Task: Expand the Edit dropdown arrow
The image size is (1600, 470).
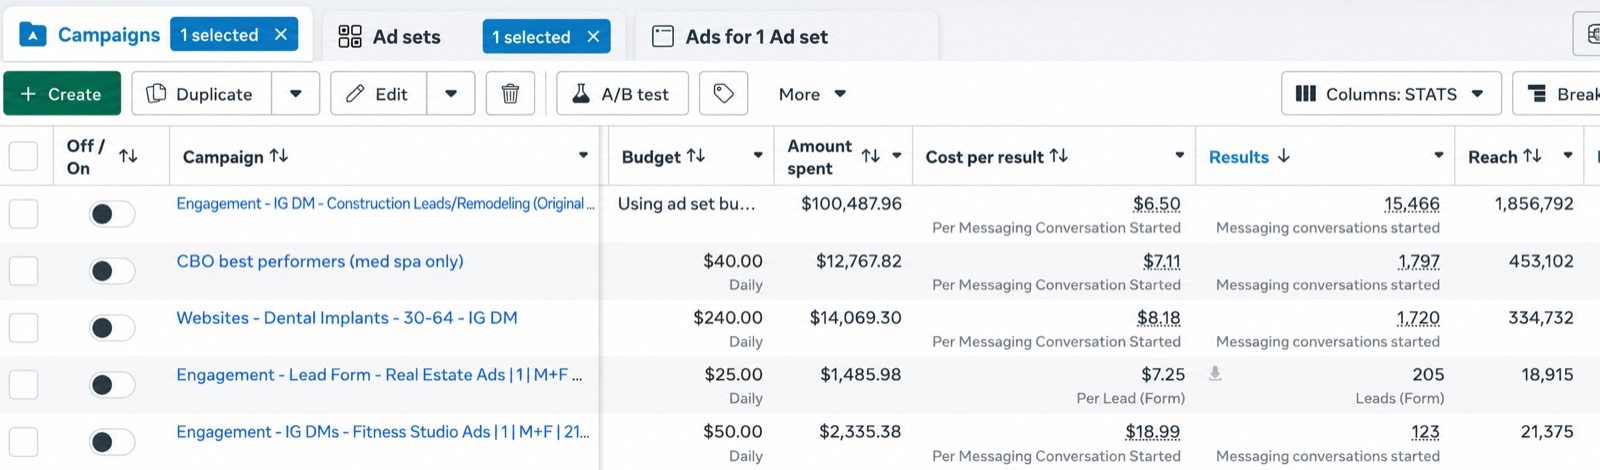Action: coord(451,94)
